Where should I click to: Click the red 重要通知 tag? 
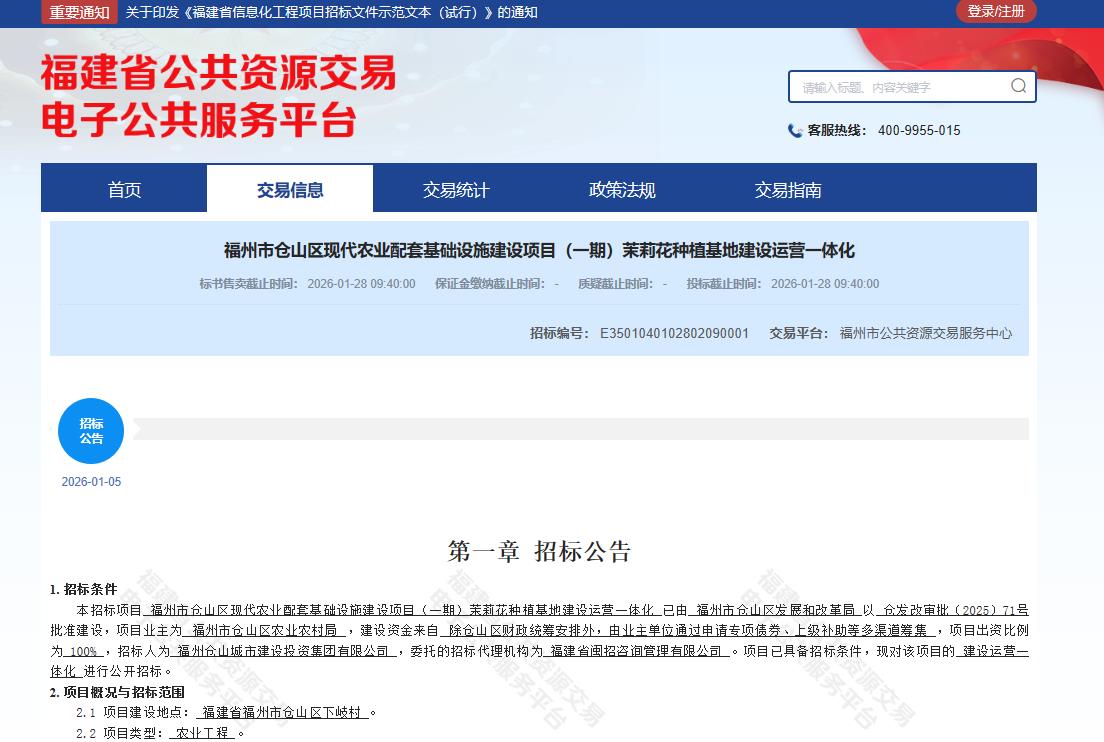coord(80,12)
